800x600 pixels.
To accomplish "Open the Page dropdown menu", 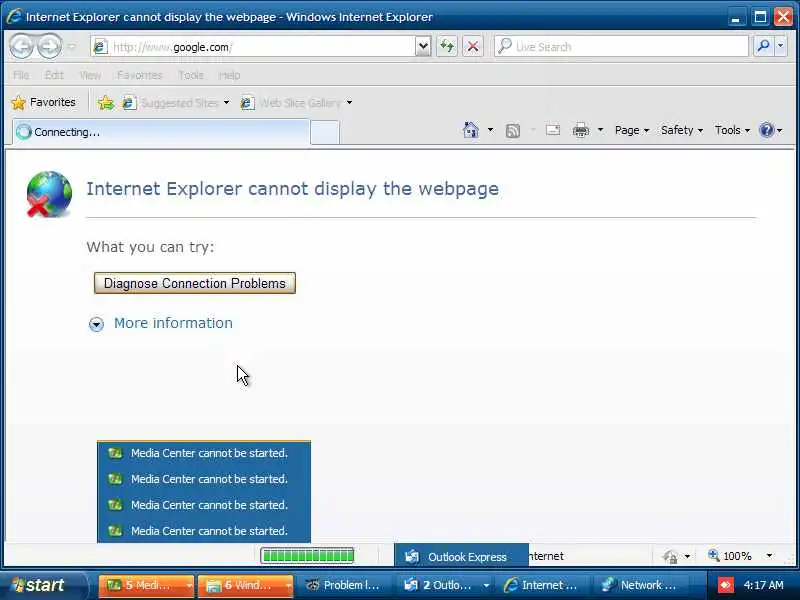I will pos(632,130).
